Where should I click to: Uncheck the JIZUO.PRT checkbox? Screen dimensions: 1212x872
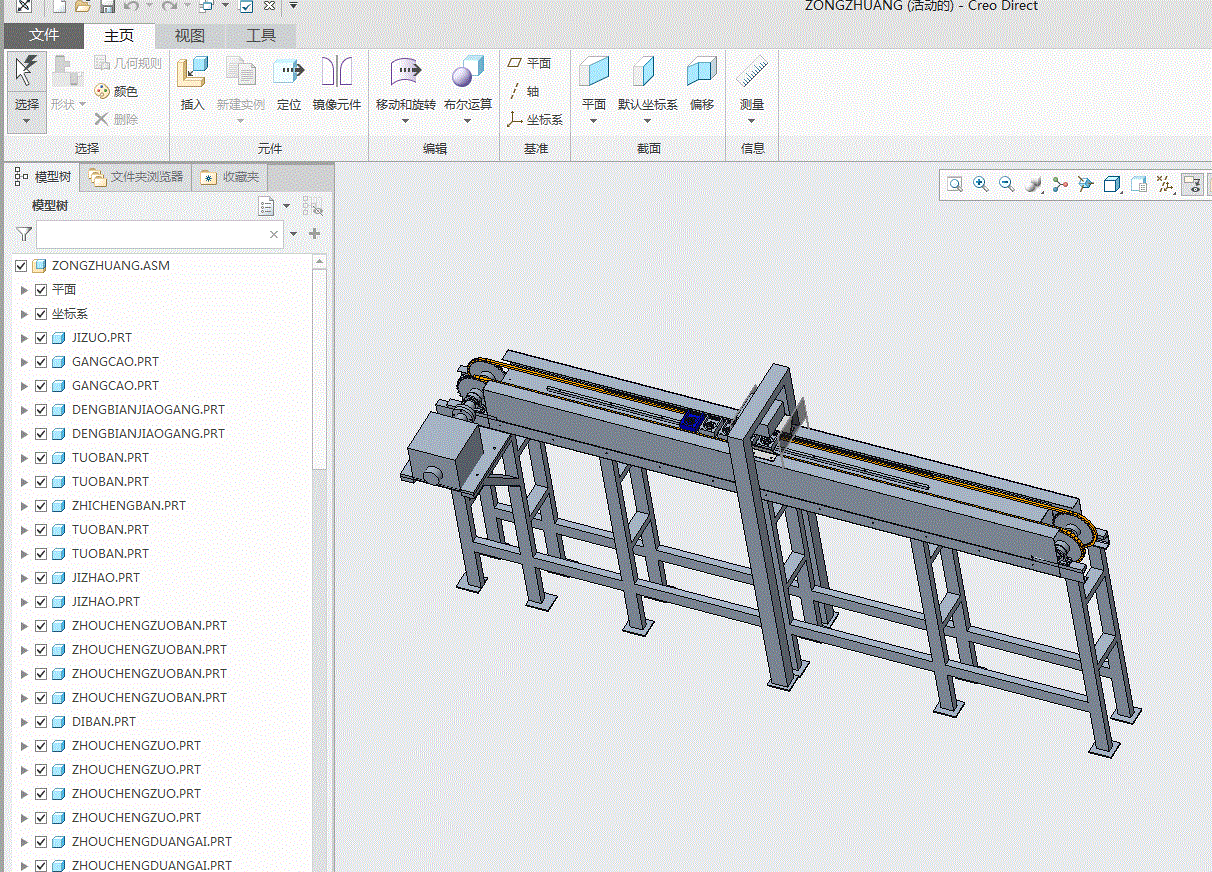coord(41,338)
